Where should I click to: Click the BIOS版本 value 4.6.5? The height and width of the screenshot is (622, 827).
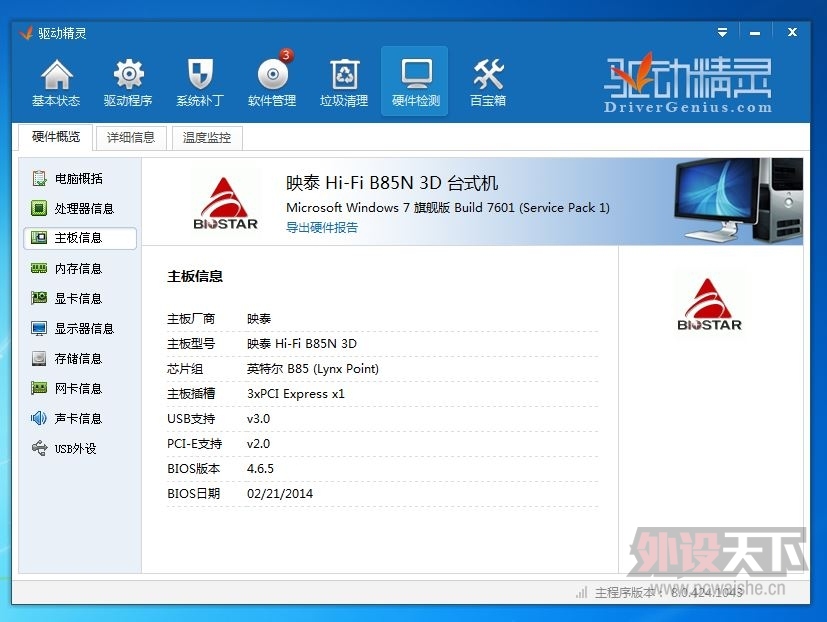click(x=260, y=468)
